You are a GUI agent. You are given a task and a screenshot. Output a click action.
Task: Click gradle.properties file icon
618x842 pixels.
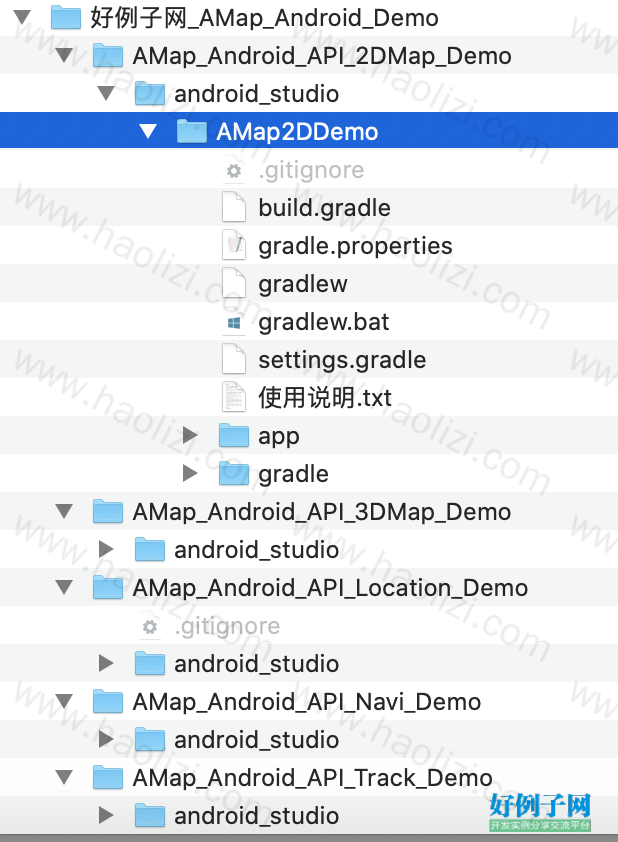pyautogui.click(x=234, y=246)
